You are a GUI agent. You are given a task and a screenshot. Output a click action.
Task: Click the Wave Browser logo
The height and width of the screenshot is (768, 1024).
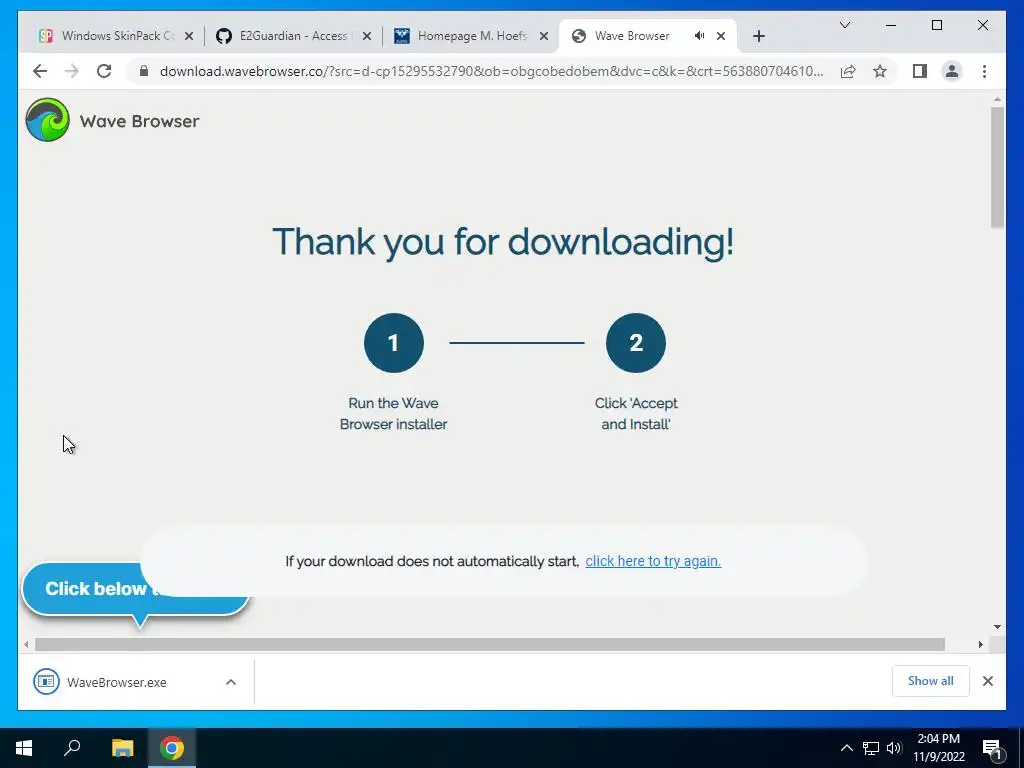[x=47, y=120]
